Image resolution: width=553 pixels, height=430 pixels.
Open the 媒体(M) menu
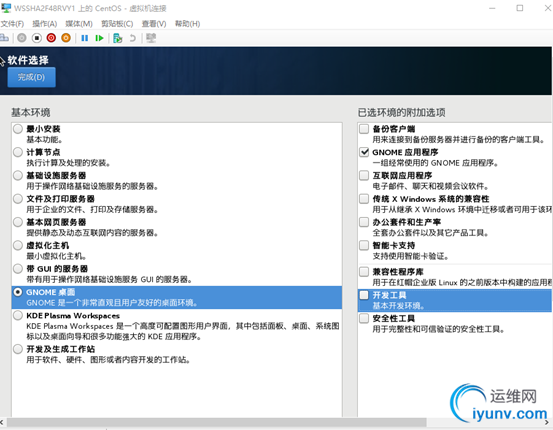[79, 24]
